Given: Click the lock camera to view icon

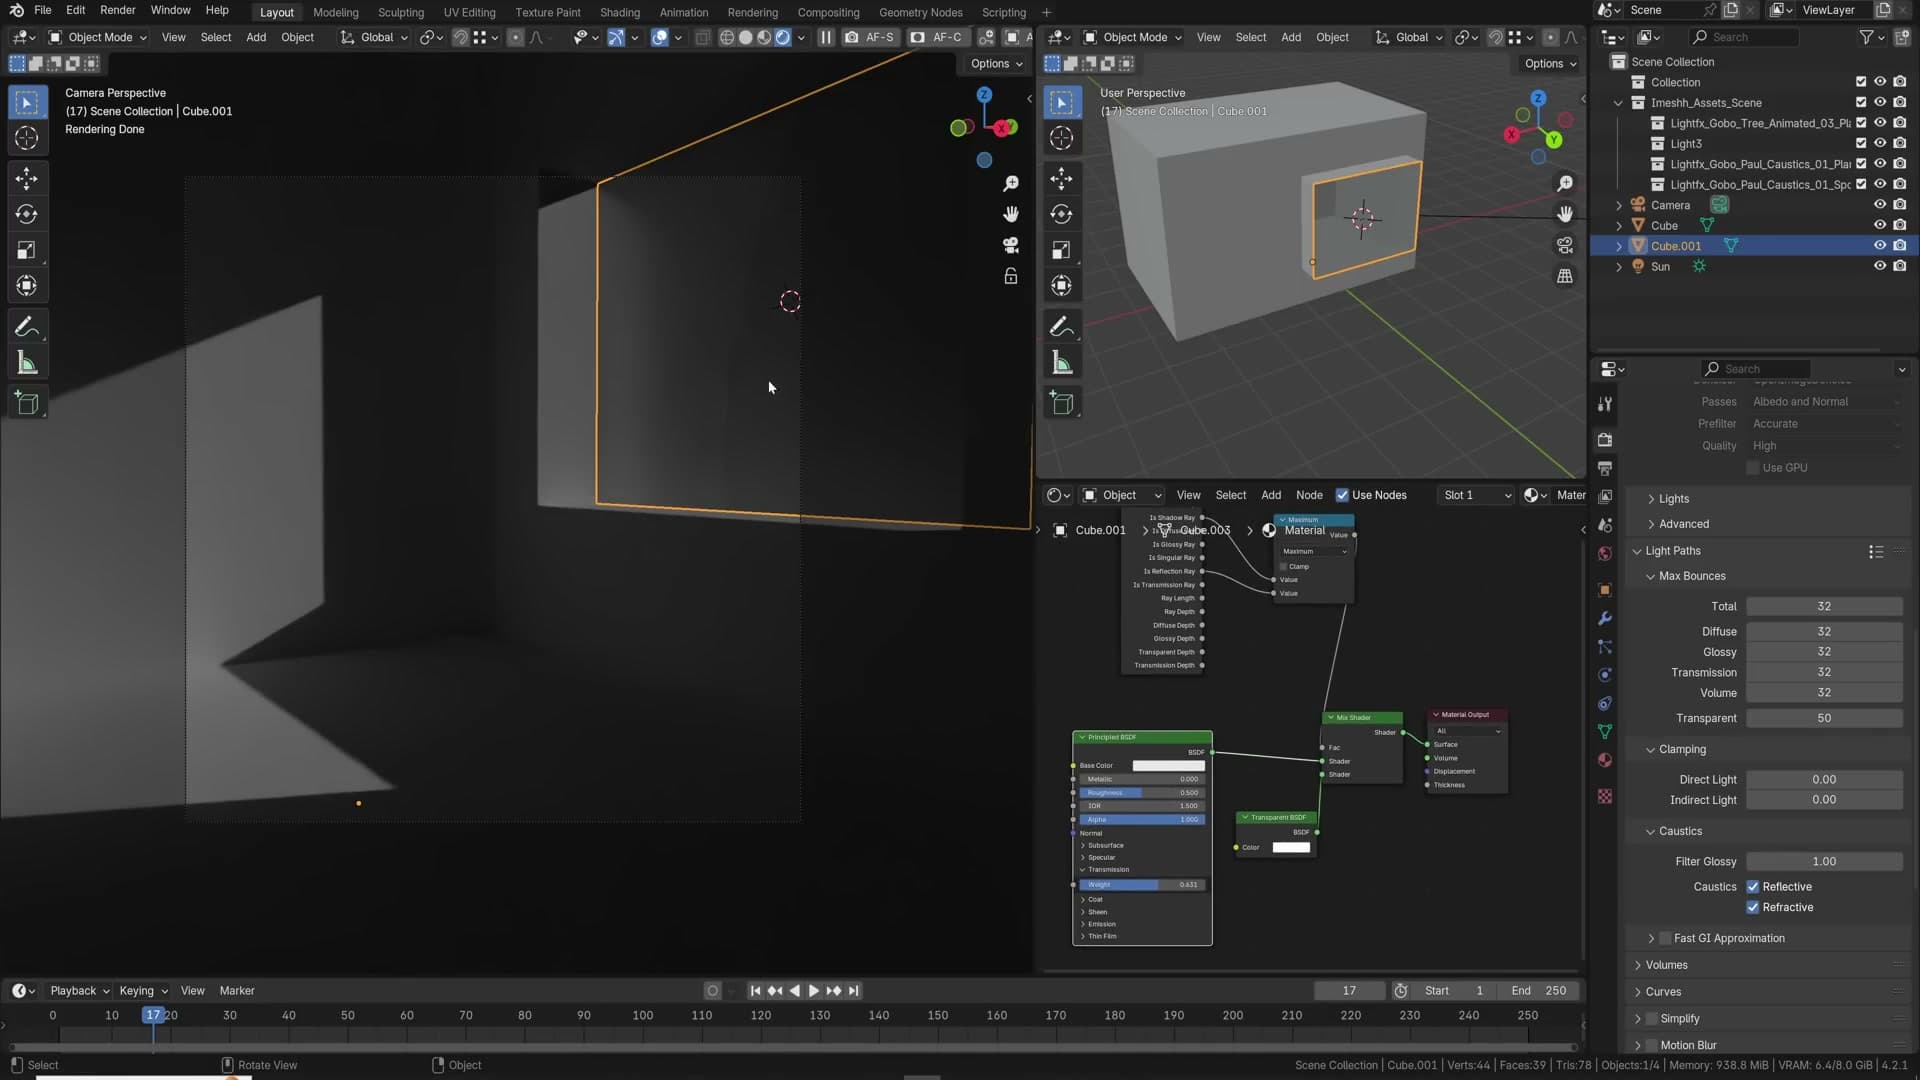Looking at the screenshot, I should tap(1011, 276).
